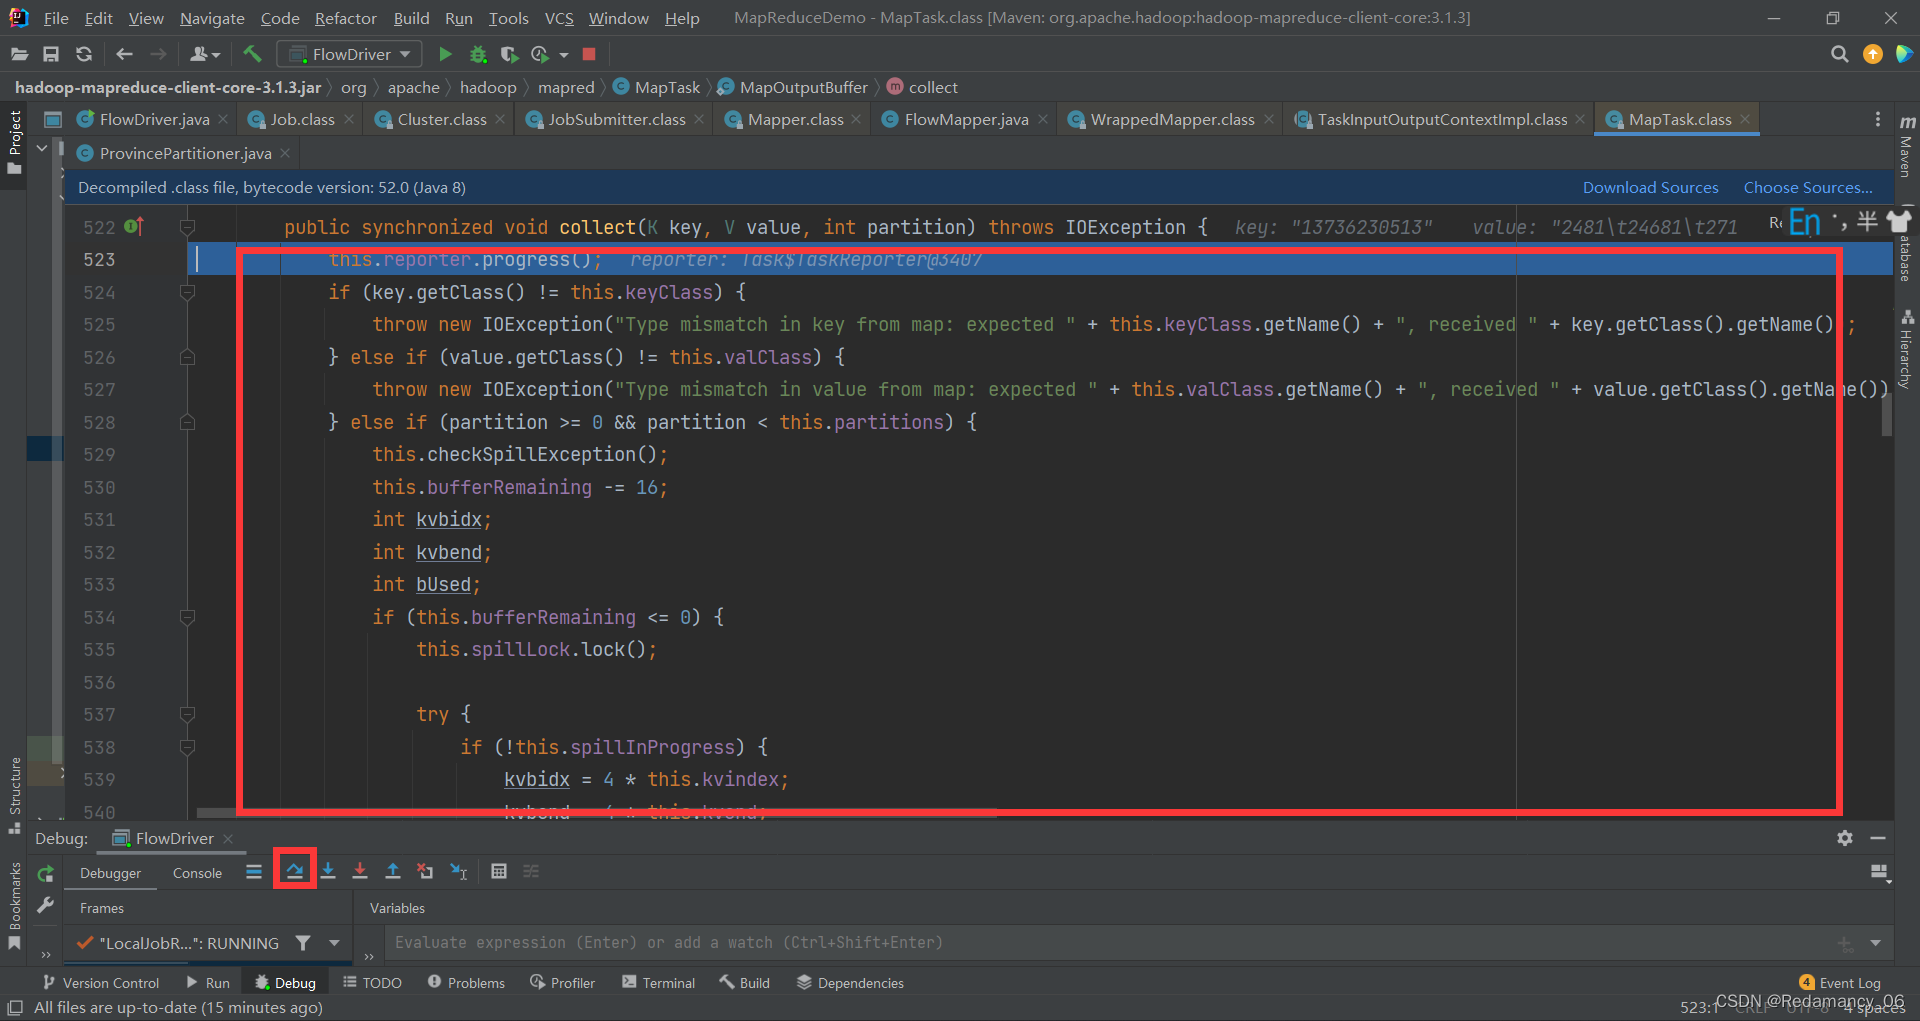
Task: Click the Download Sources link
Action: (x=1650, y=187)
